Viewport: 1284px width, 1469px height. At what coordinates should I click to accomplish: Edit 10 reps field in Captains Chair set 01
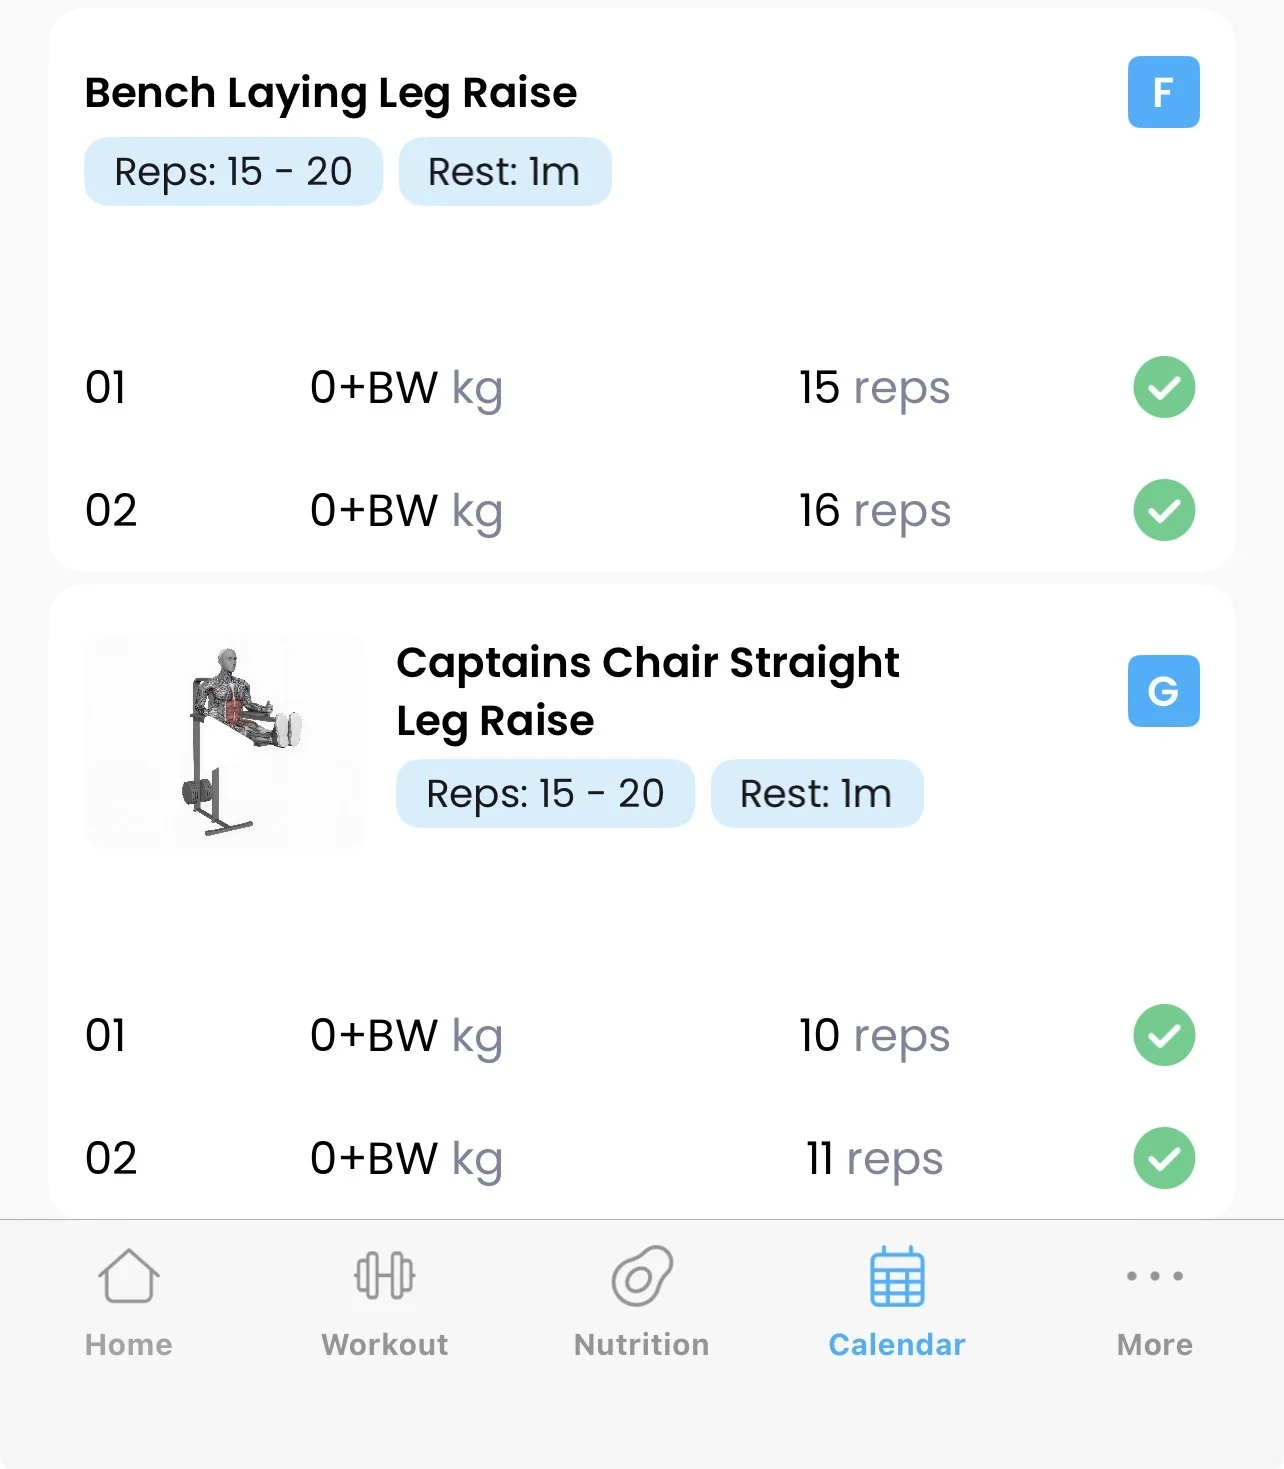click(x=874, y=1036)
